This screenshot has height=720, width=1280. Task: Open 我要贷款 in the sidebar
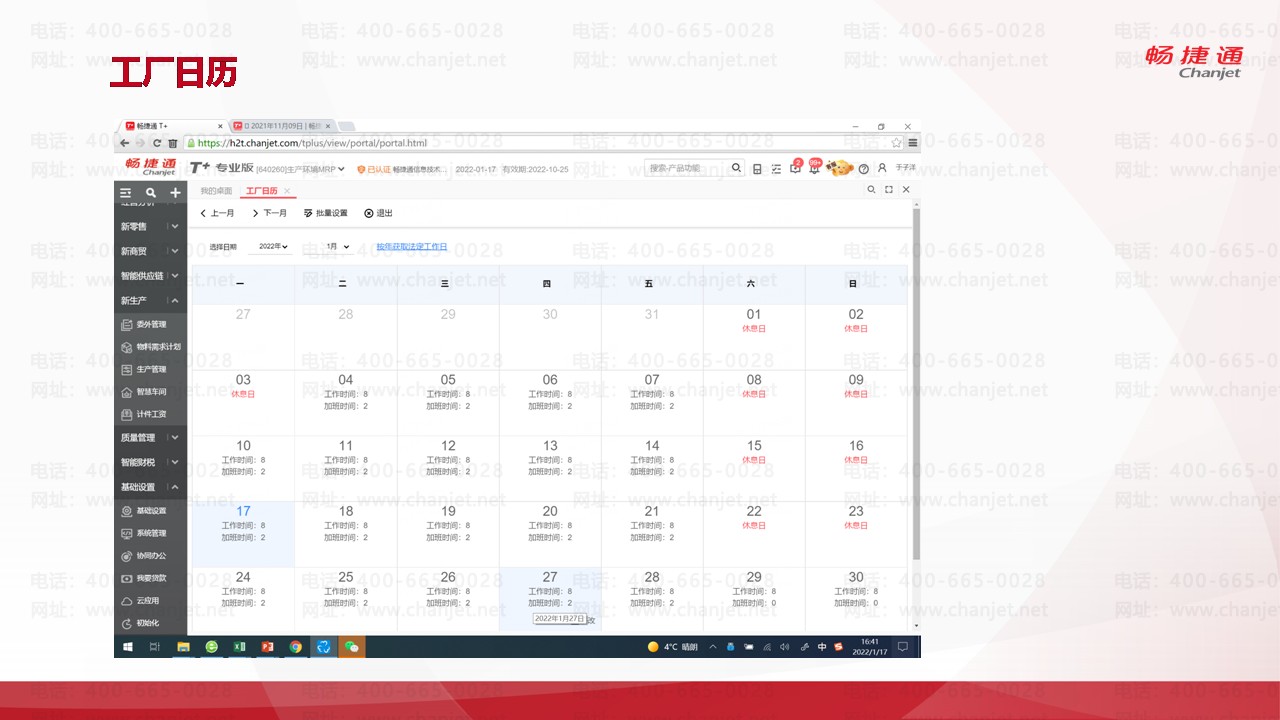coord(150,578)
